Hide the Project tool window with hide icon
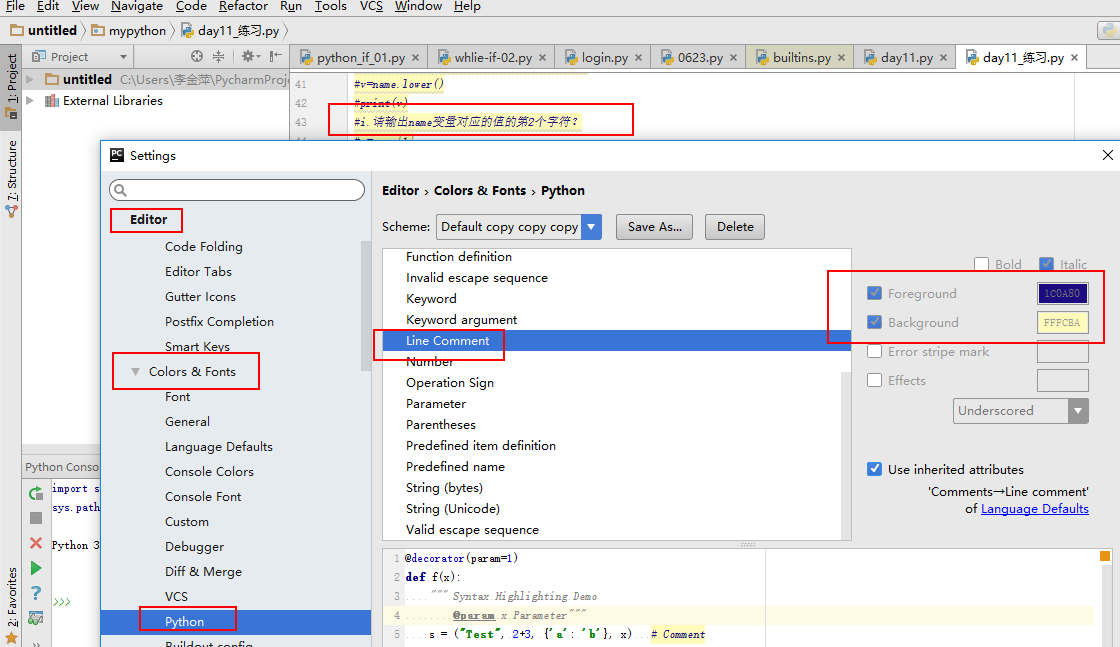The image size is (1120, 647). click(276, 56)
